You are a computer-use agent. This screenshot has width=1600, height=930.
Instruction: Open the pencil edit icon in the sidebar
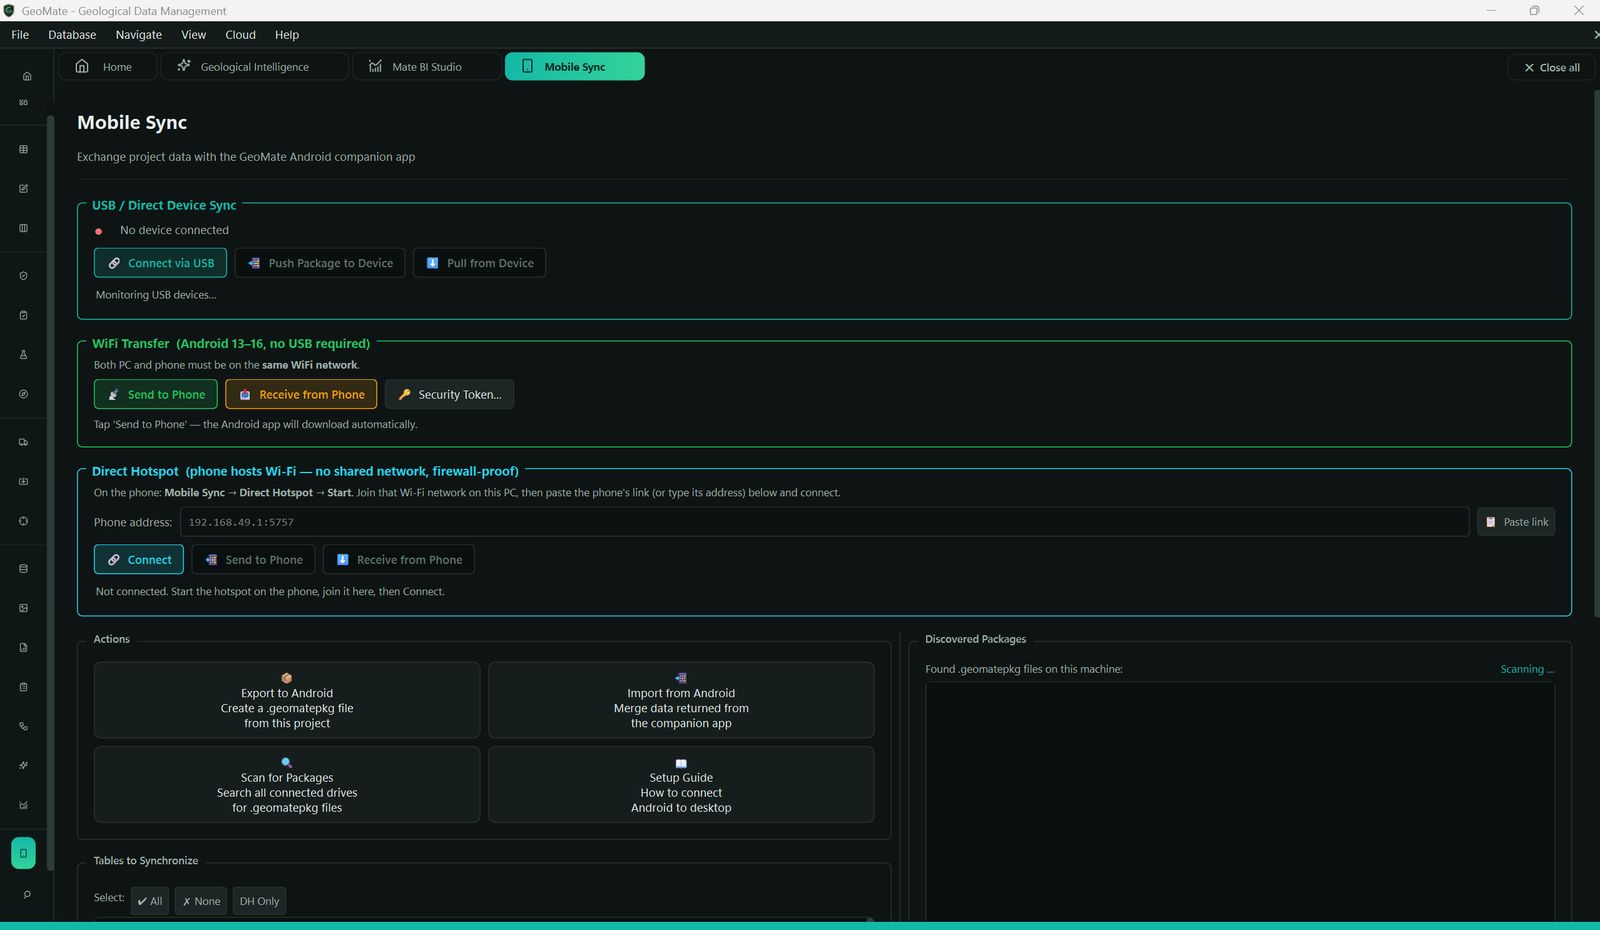23,189
